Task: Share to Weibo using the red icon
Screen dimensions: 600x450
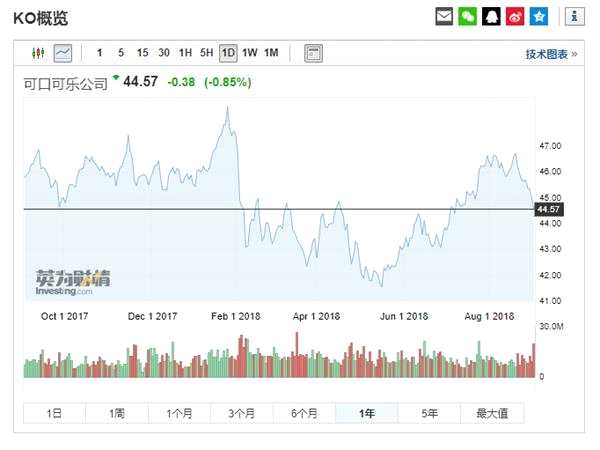Action: click(x=515, y=17)
